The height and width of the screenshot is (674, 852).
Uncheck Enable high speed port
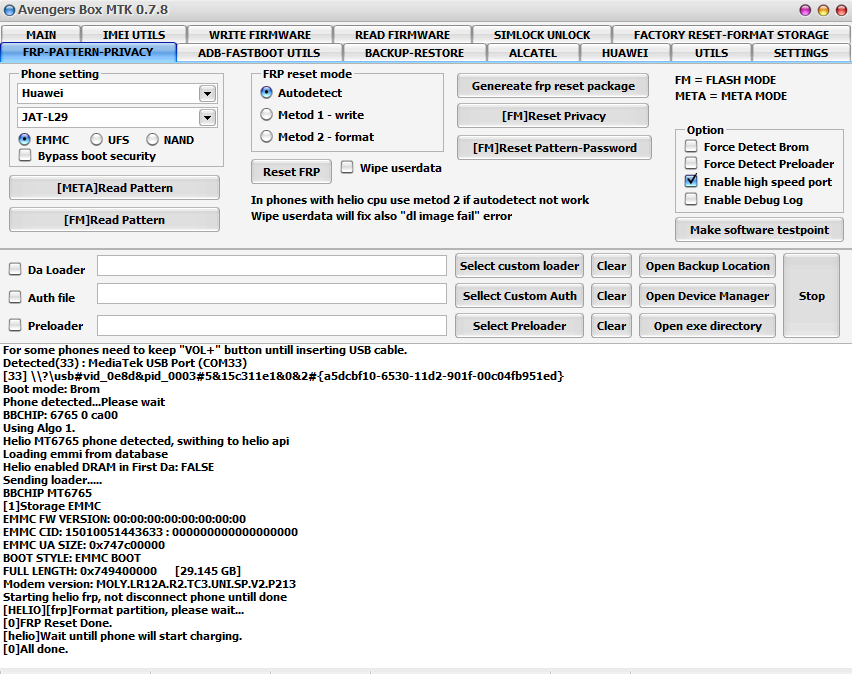click(691, 181)
